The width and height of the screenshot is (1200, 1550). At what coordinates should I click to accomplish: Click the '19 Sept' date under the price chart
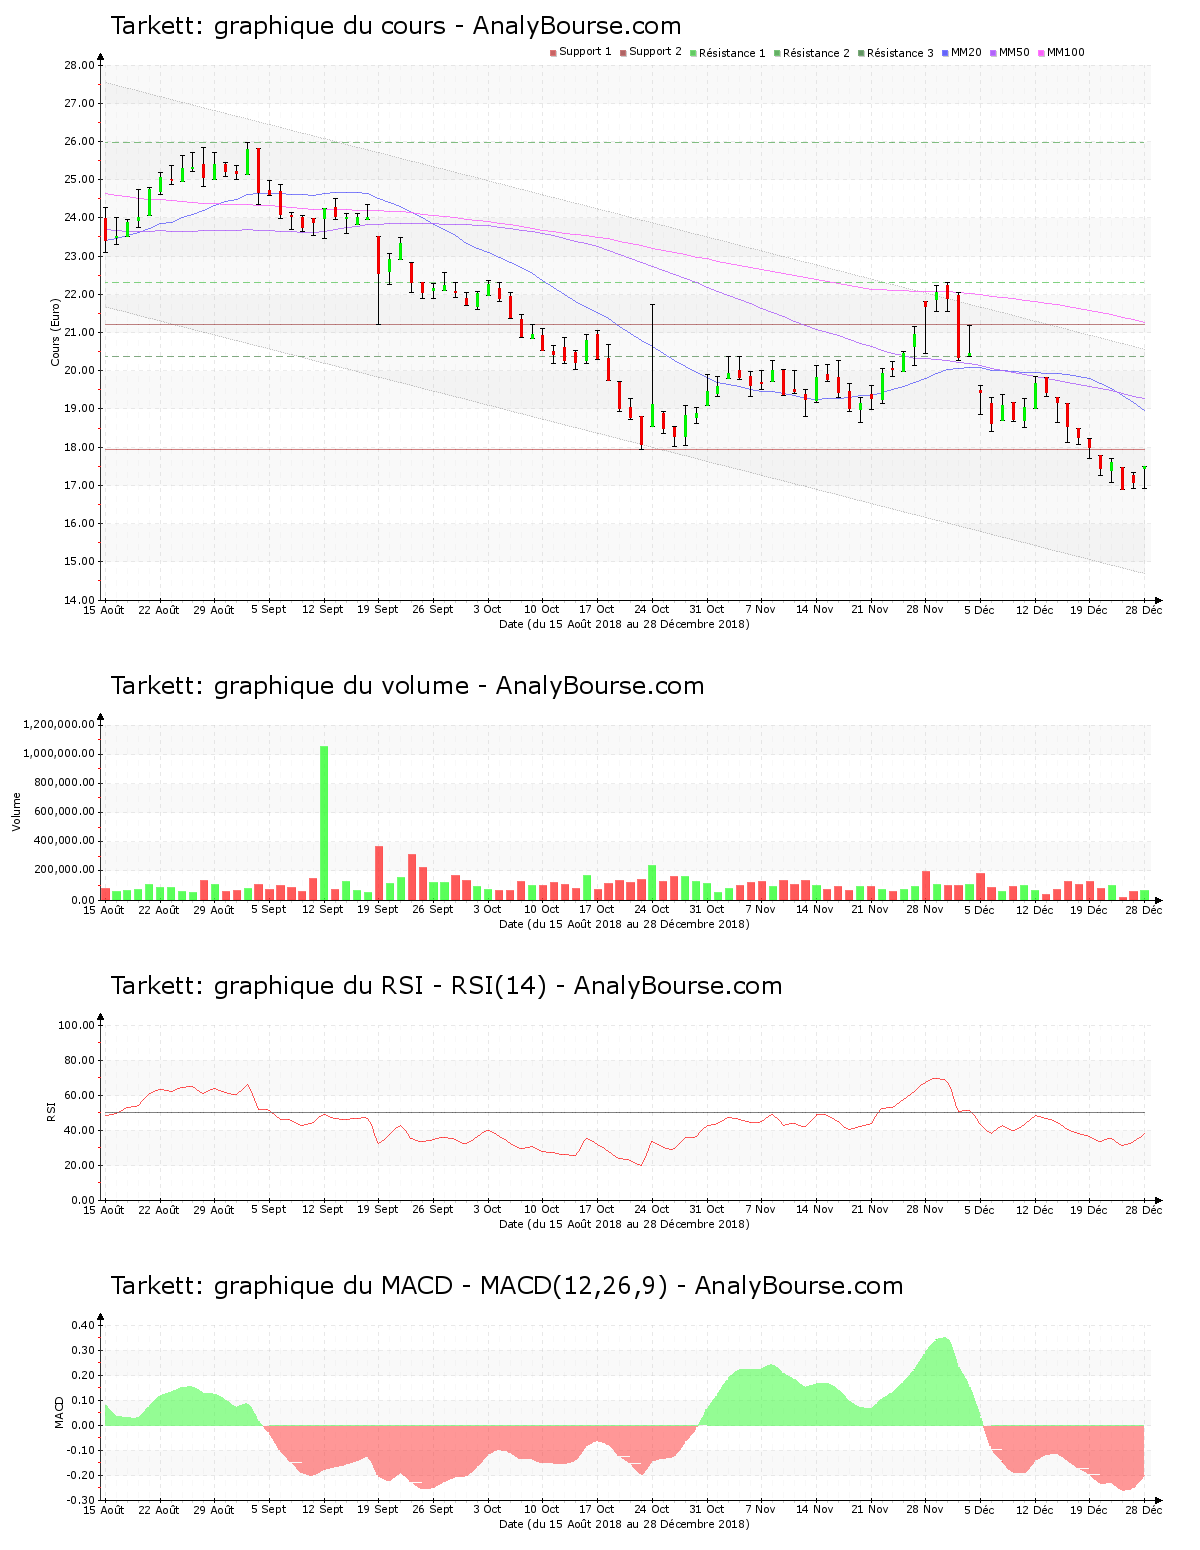(378, 609)
